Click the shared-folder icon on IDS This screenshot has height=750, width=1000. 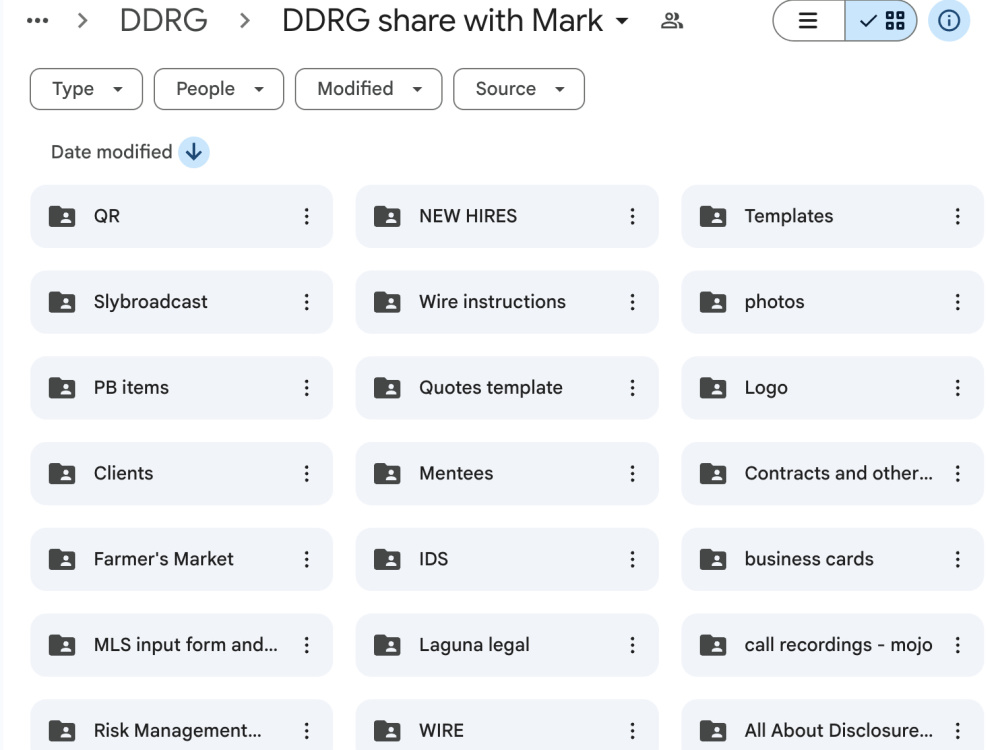click(387, 559)
